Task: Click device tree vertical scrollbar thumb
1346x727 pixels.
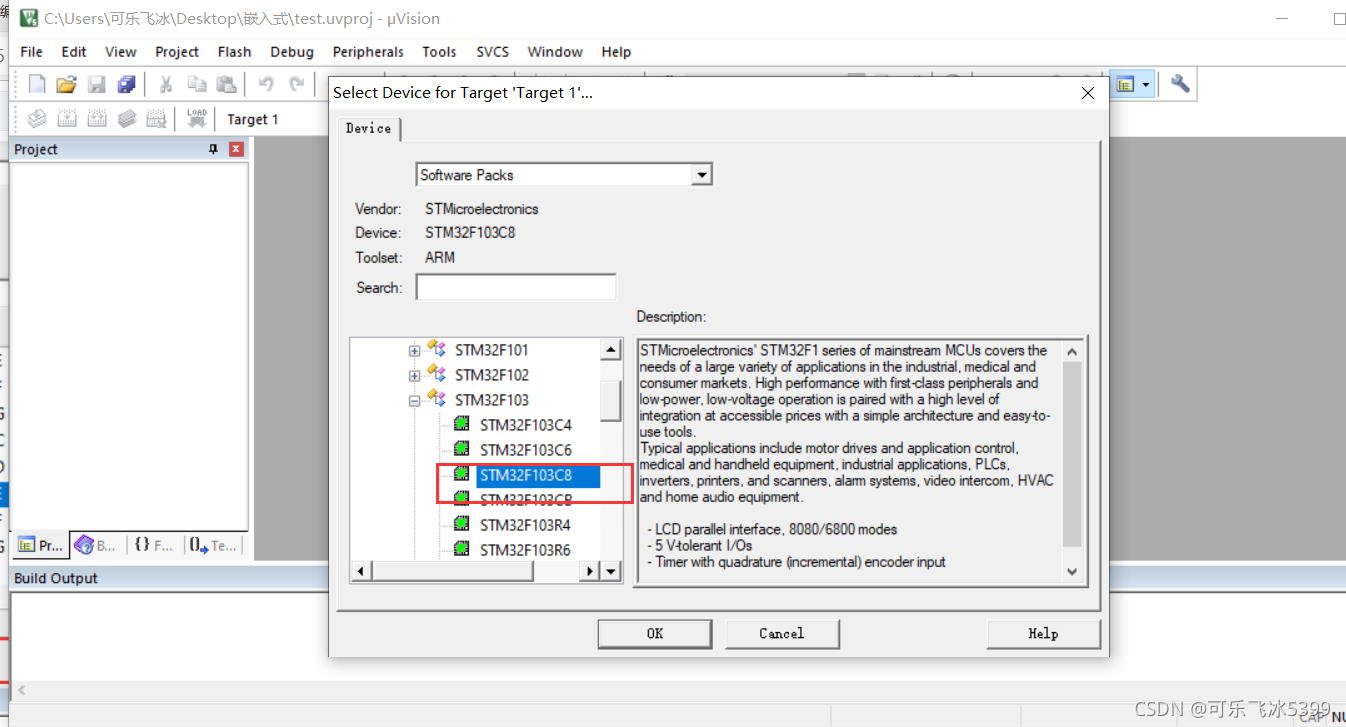Action: pyautogui.click(x=611, y=402)
